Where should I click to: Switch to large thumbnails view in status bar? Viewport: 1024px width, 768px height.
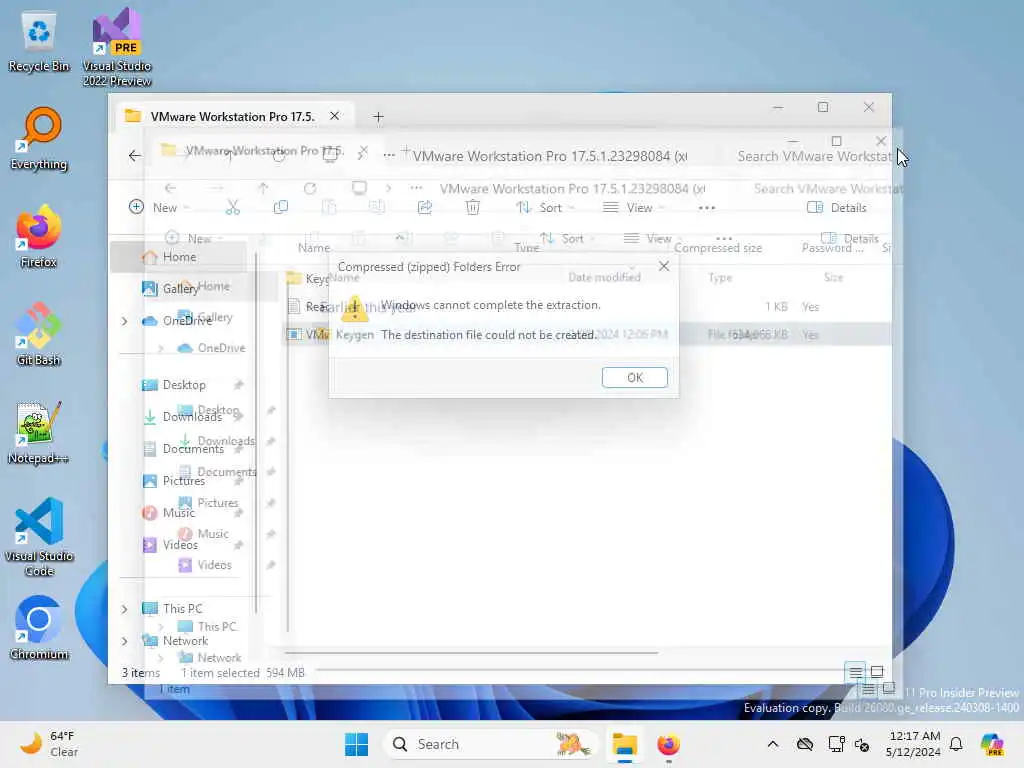pyautogui.click(x=877, y=671)
